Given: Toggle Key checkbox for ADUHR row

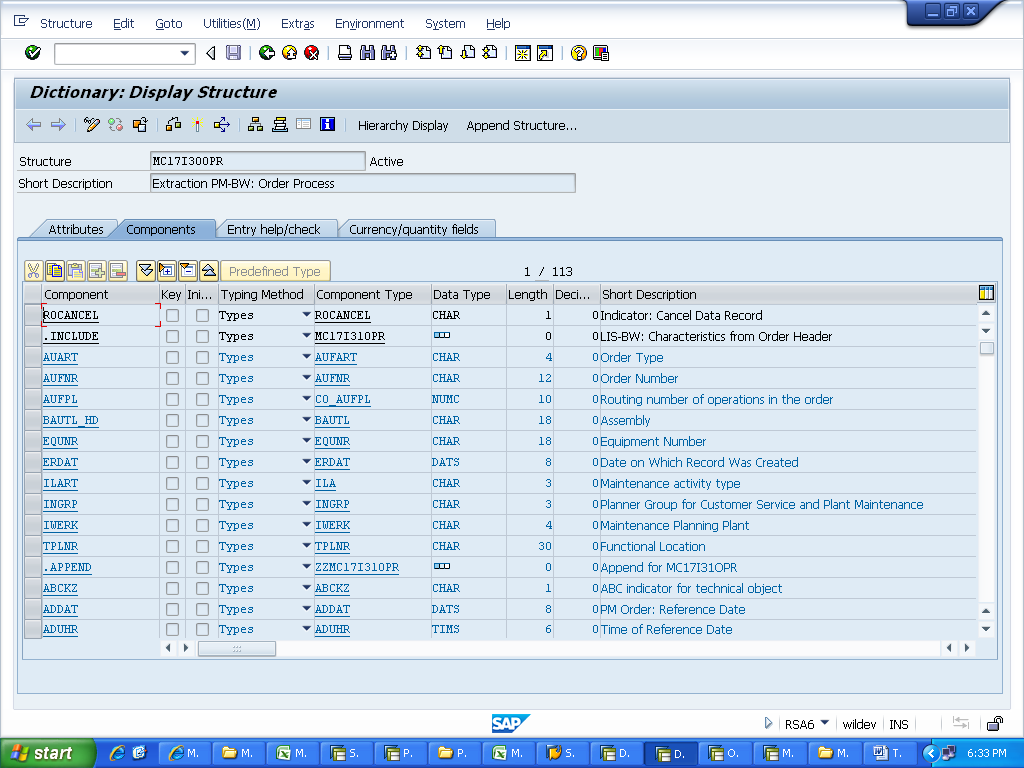Looking at the screenshot, I should pyautogui.click(x=172, y=630).
